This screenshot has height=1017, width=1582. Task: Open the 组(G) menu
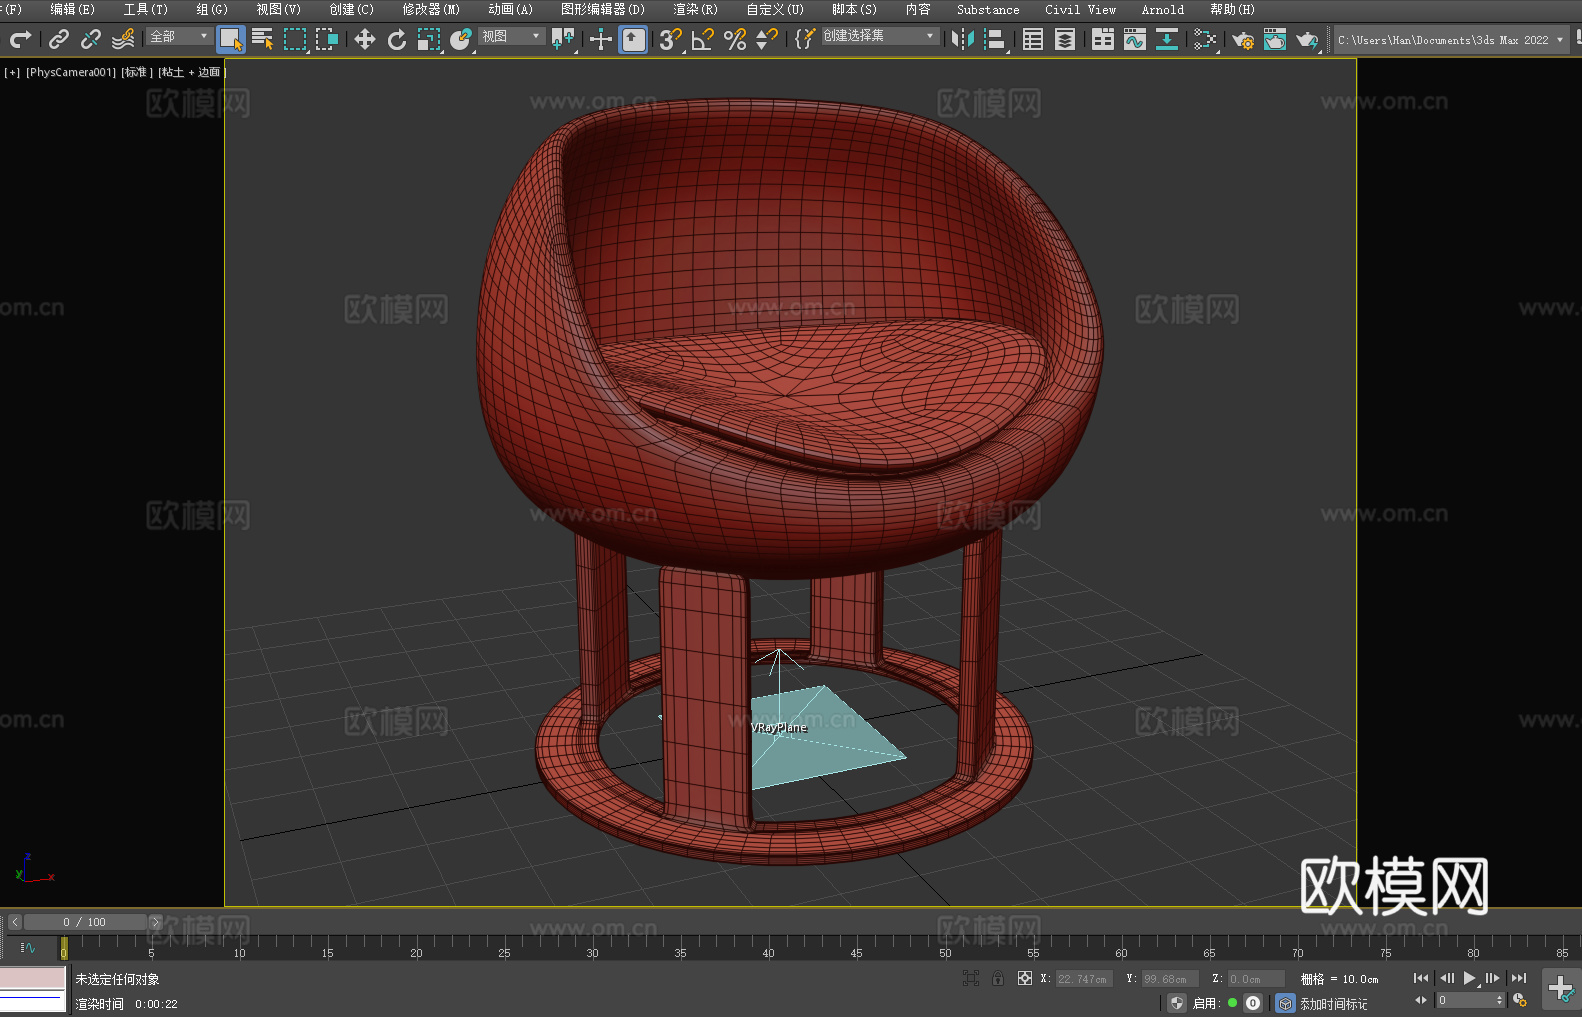pos(211,9)
